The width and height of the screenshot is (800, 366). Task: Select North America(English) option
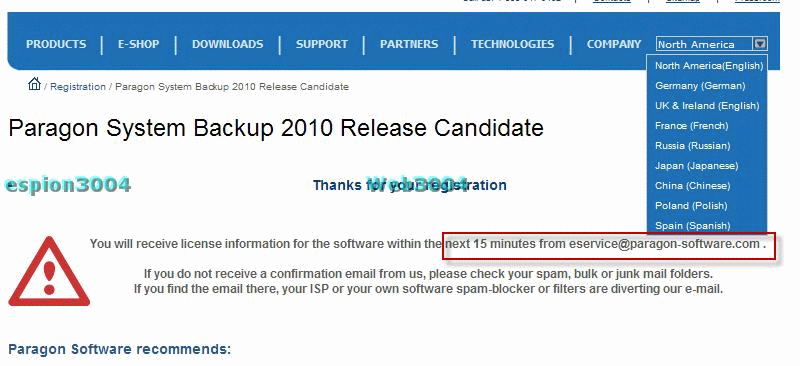coord(709,65)
